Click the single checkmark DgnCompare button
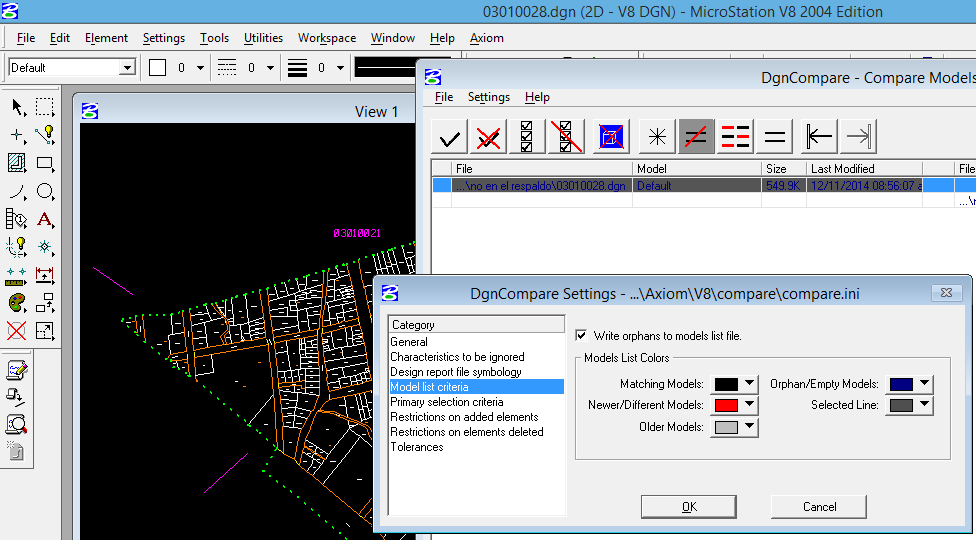Image resolution: width=976 pixels, height=540 pixels. 449,137
